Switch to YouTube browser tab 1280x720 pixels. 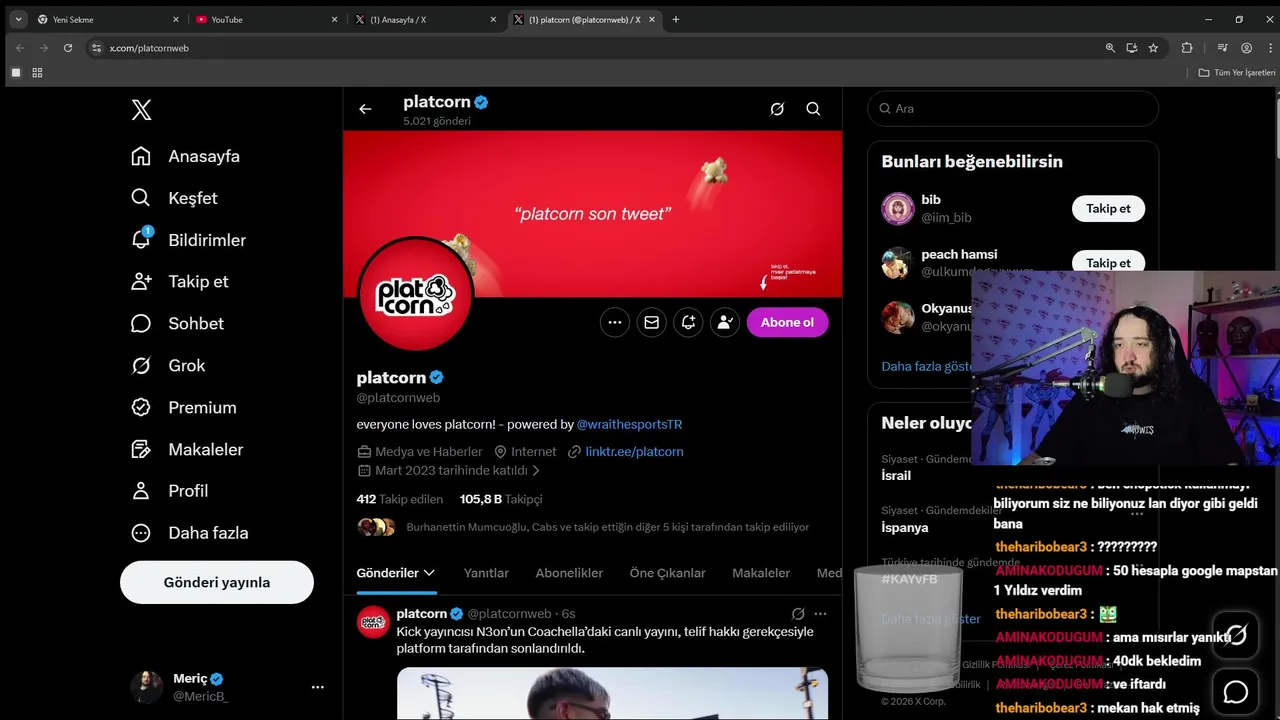266,19
